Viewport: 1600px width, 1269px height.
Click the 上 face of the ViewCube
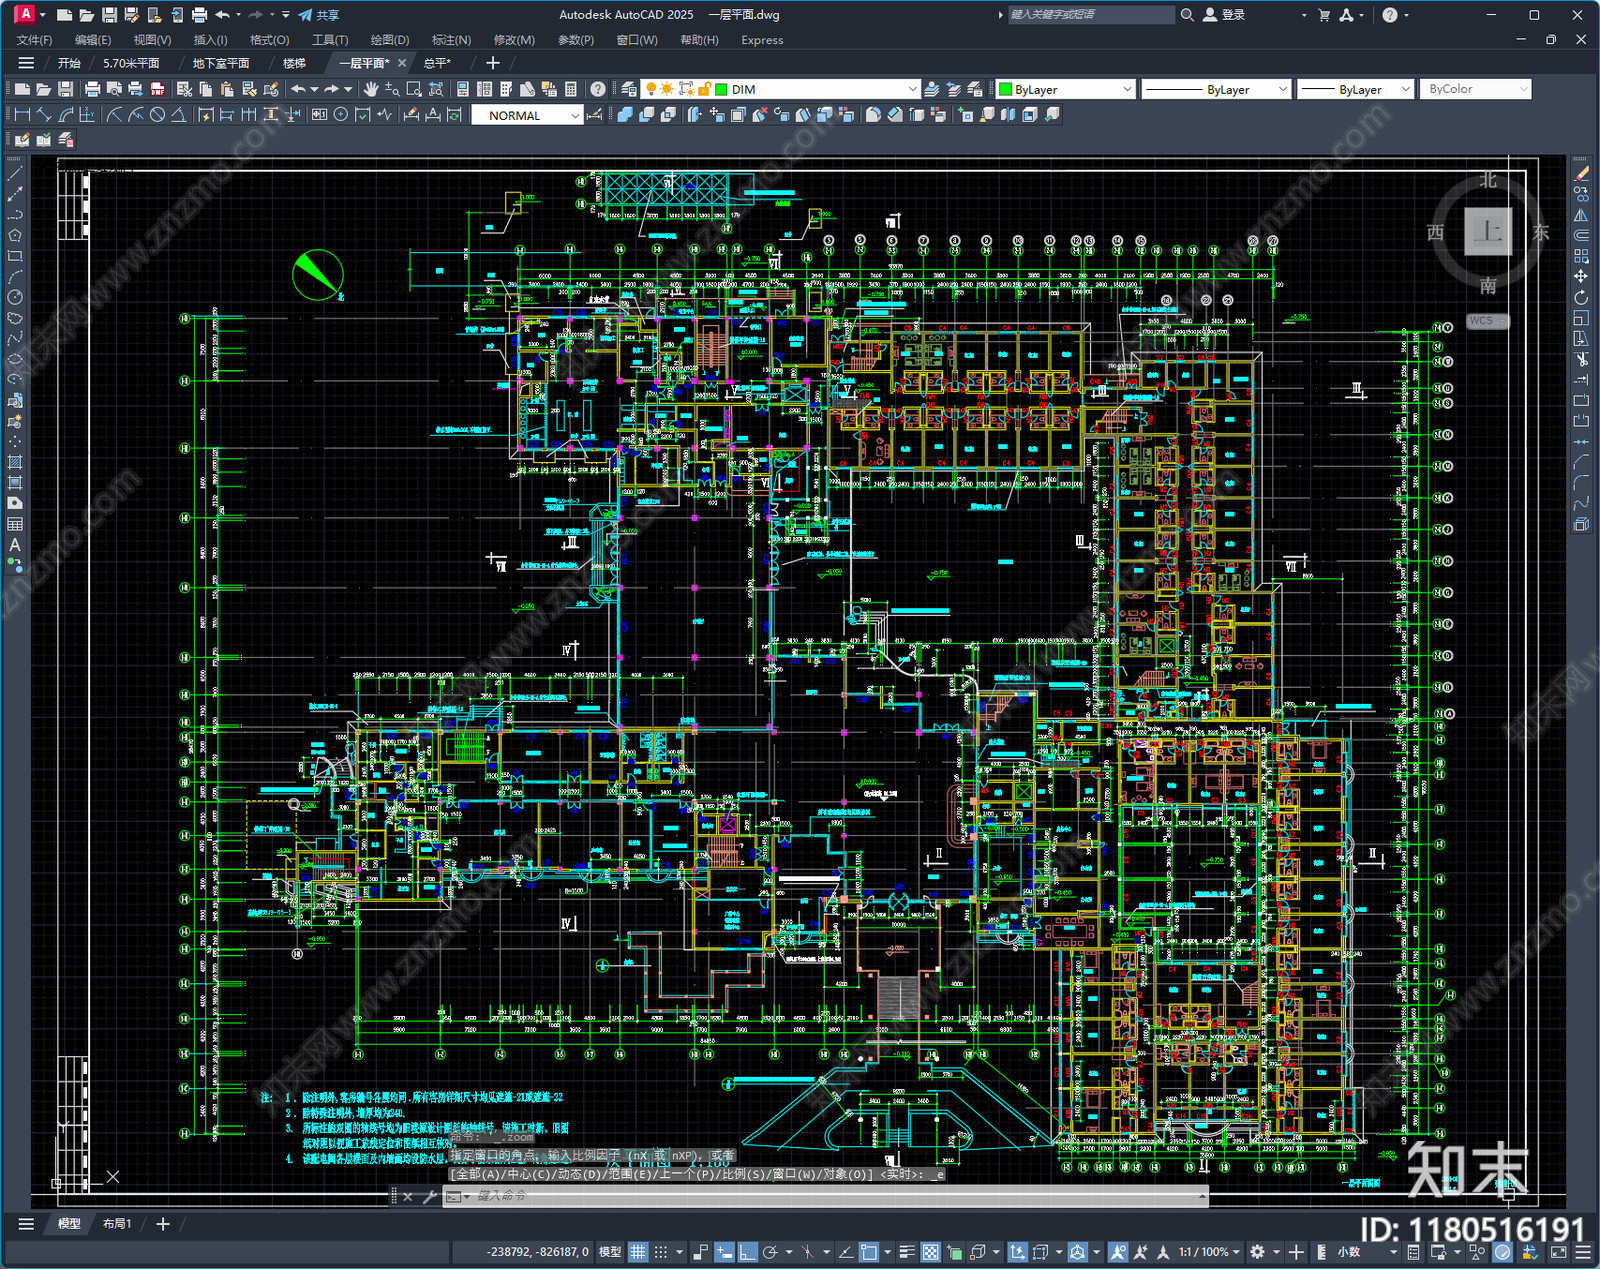click(x=1487, y=232)
